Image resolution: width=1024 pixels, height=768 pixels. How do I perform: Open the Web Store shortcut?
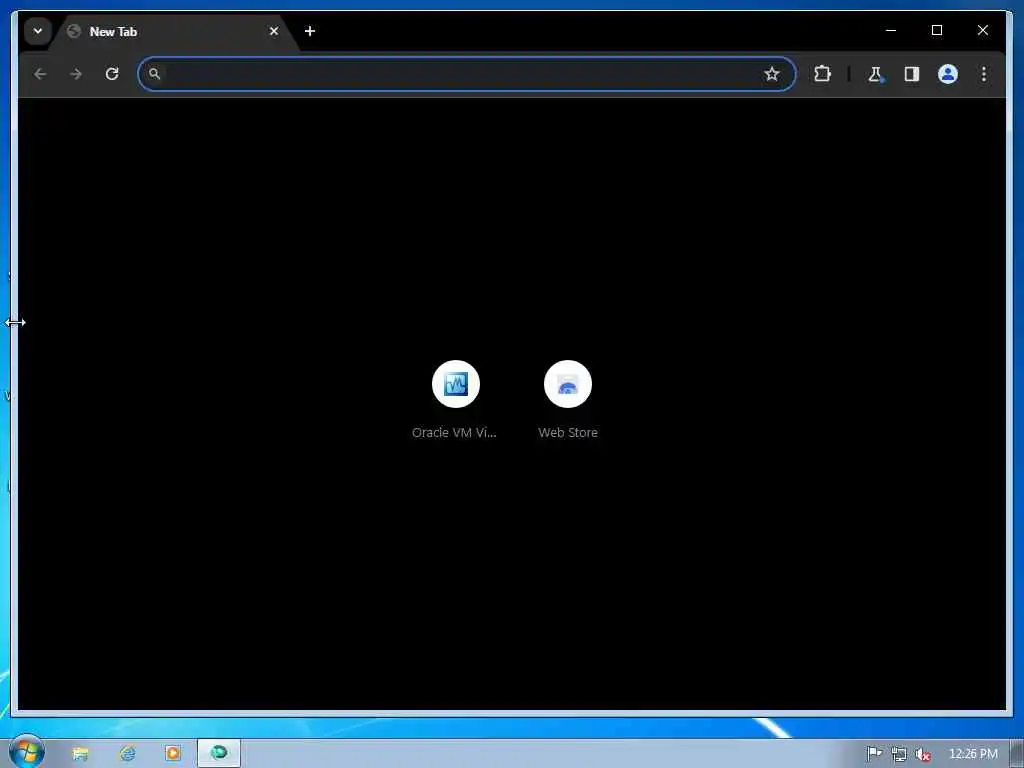(x=568, y=400)
